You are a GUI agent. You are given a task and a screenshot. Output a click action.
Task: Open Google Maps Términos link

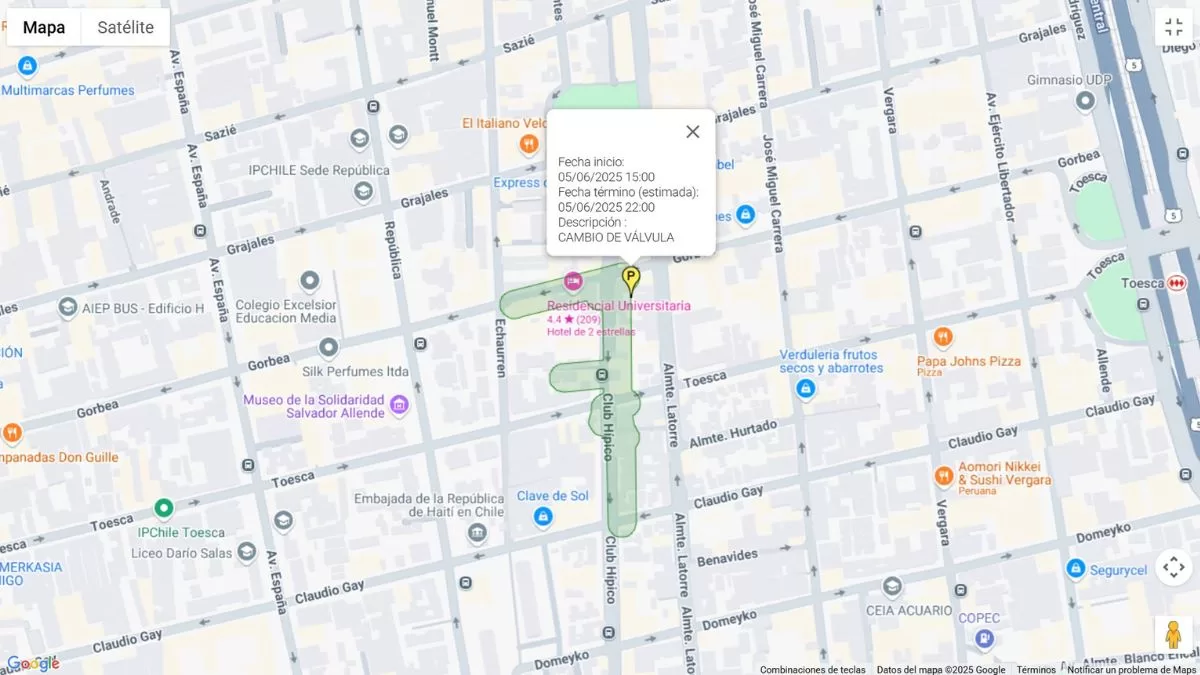click(x=1036, y=669)
